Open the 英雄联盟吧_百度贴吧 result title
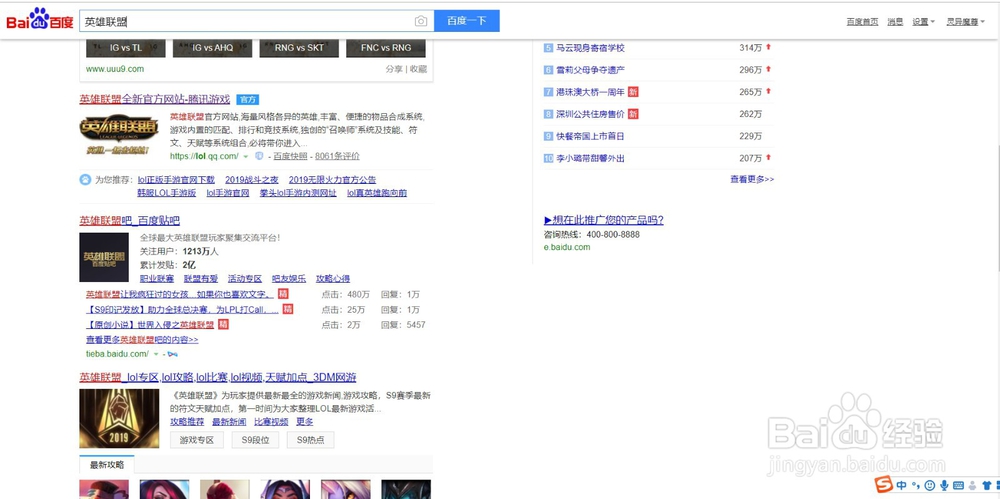The width and height of the screenshot is (1000, 499). (x=129, y=221)
